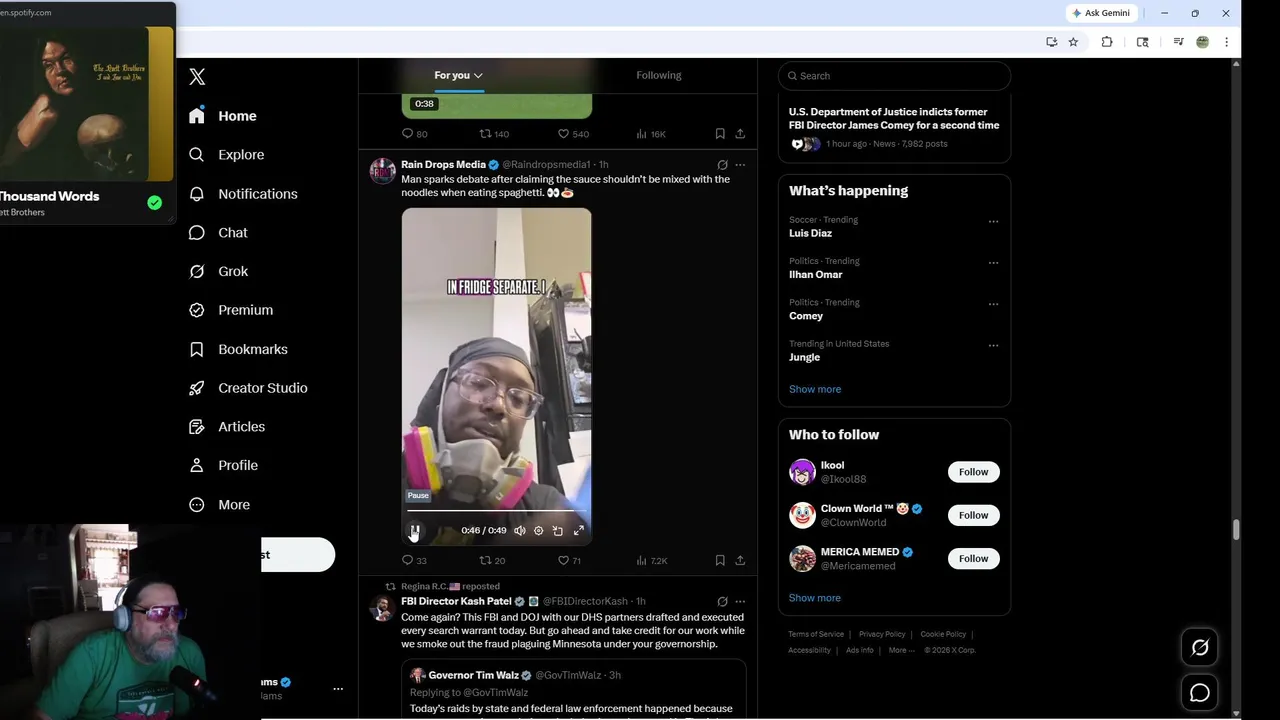The width and height of the screenshot is (1280, 720).
Task: Open Premium in the sidebar
Action: click(x=231, y=310)
